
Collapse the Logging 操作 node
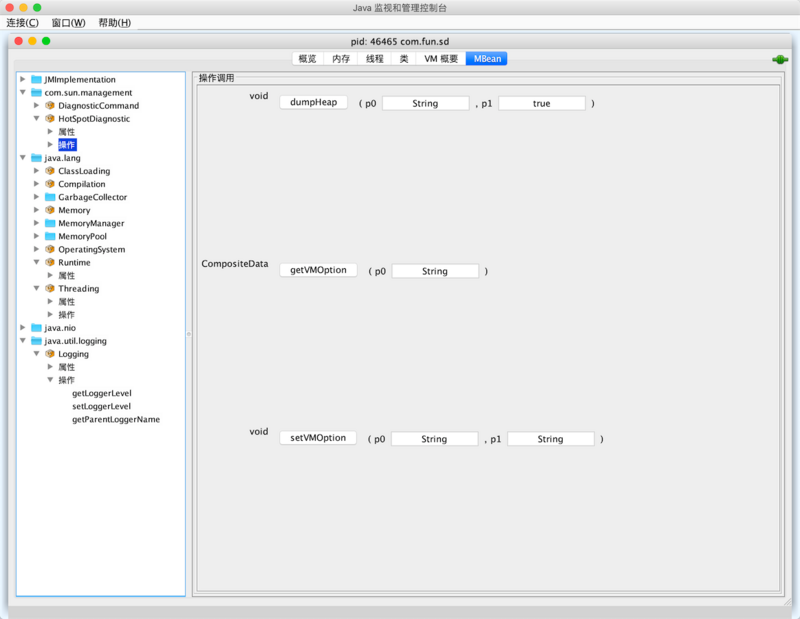coord(50,380)
